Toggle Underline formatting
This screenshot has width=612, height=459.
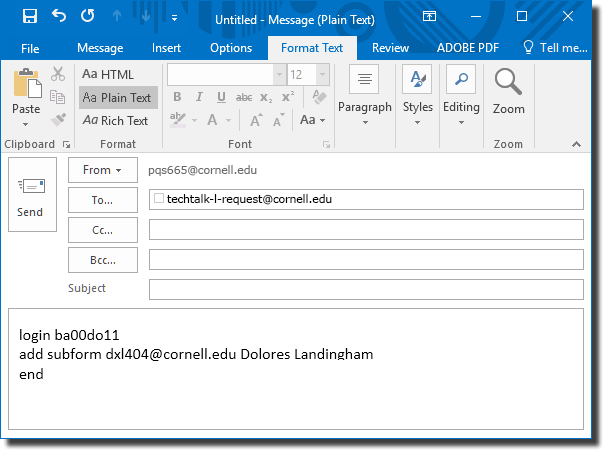point(221,97)
